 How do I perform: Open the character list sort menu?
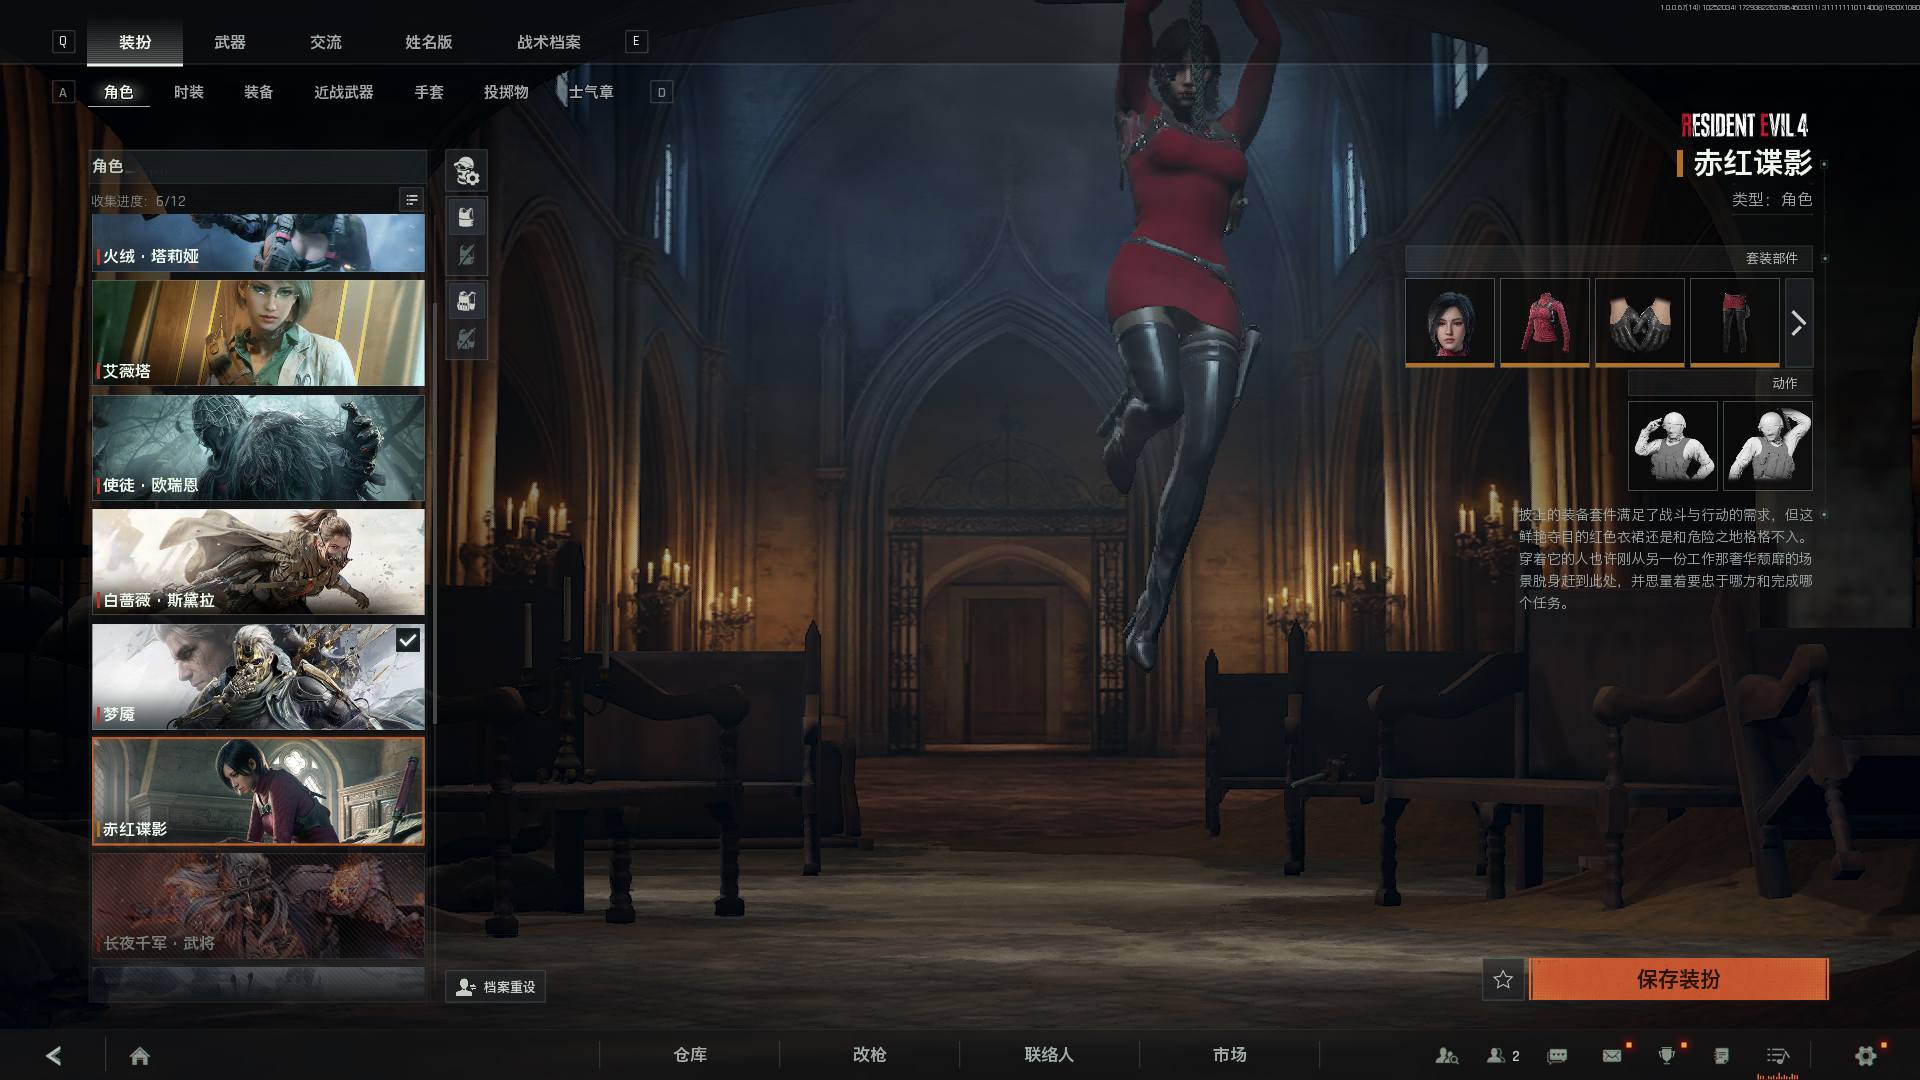coord(411,200)
